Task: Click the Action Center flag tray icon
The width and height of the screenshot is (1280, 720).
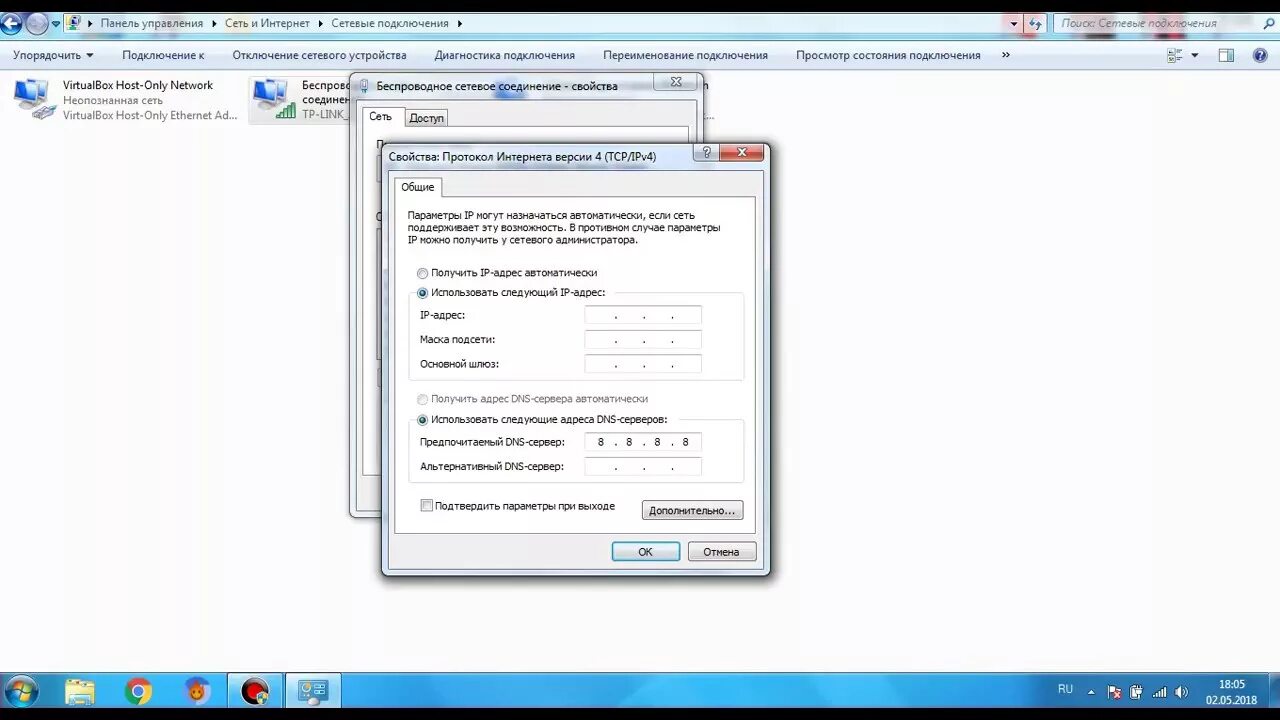Action: [1114, 692]
